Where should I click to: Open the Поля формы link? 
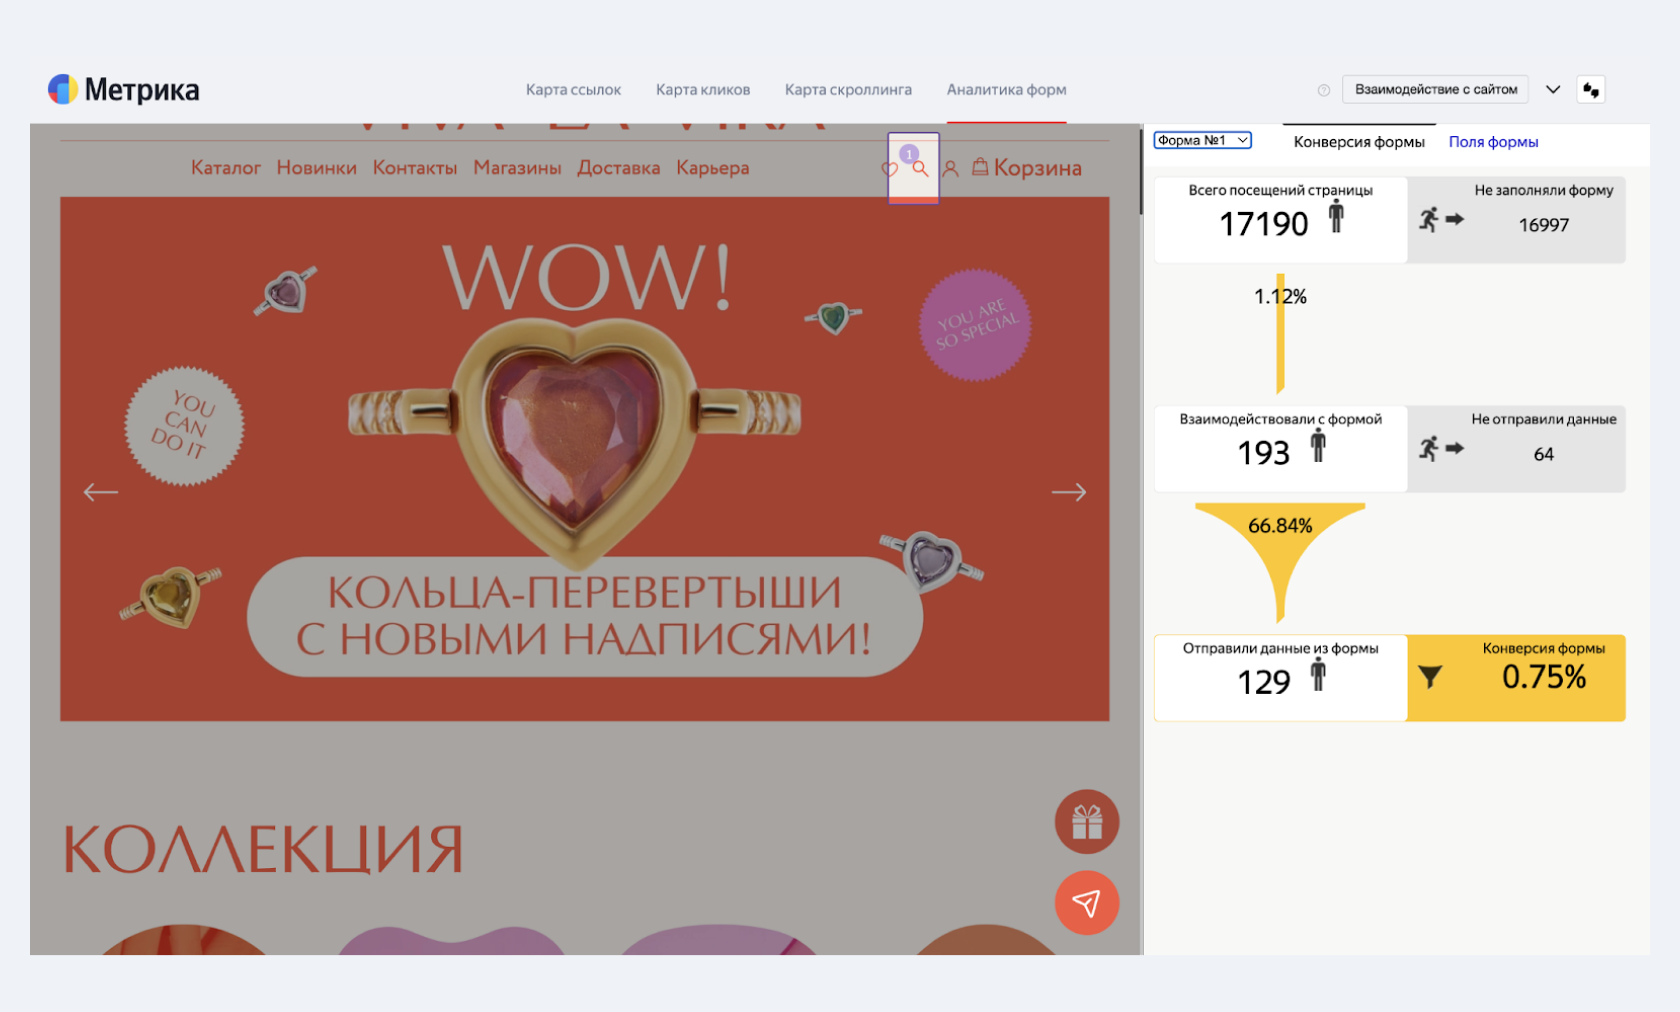click(1493, 142)
